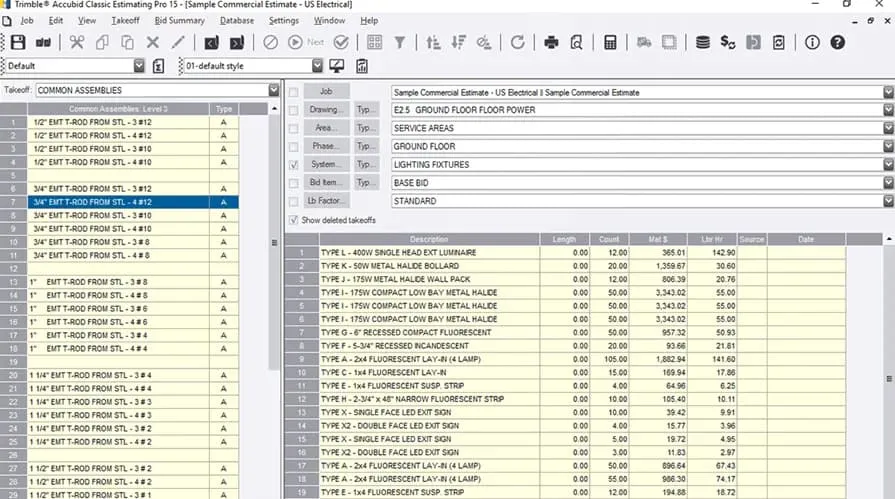This screenshot has height=499, width=895.
Task: Click the find binoculars icon
Action: 43,42
